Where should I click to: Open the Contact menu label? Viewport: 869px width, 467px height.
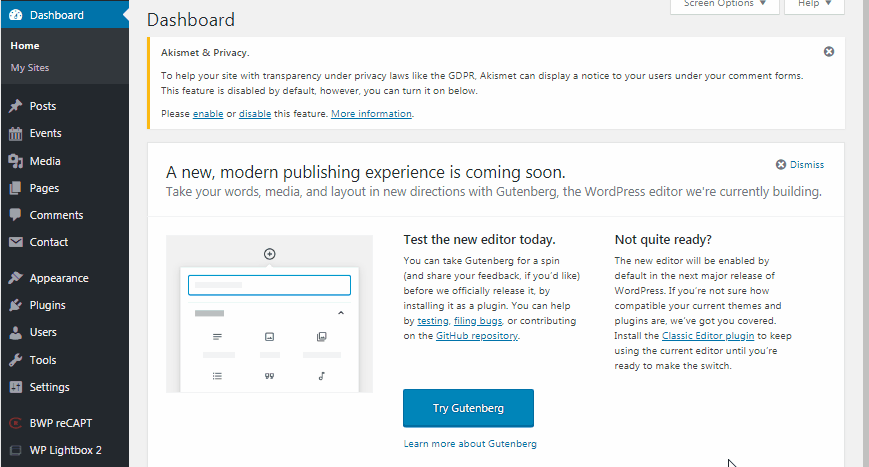49,242
